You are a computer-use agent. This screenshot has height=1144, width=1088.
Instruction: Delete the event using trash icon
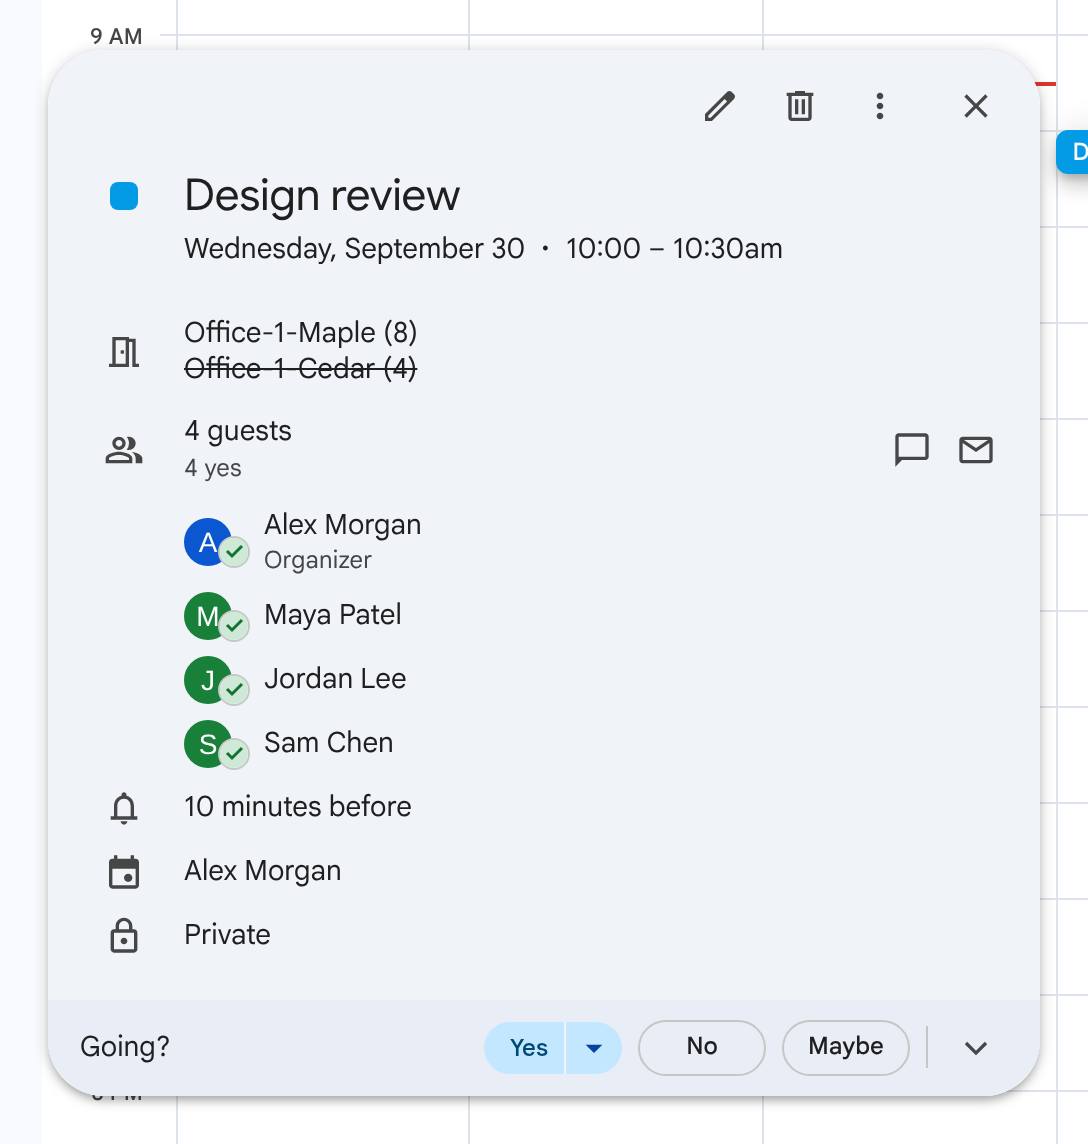800,107
